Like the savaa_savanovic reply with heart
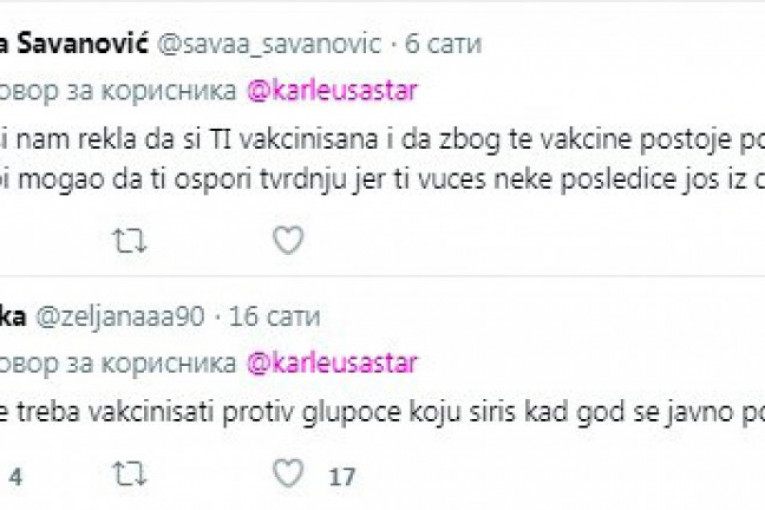The width and height of the screenshot is (765, 510). 288,240
